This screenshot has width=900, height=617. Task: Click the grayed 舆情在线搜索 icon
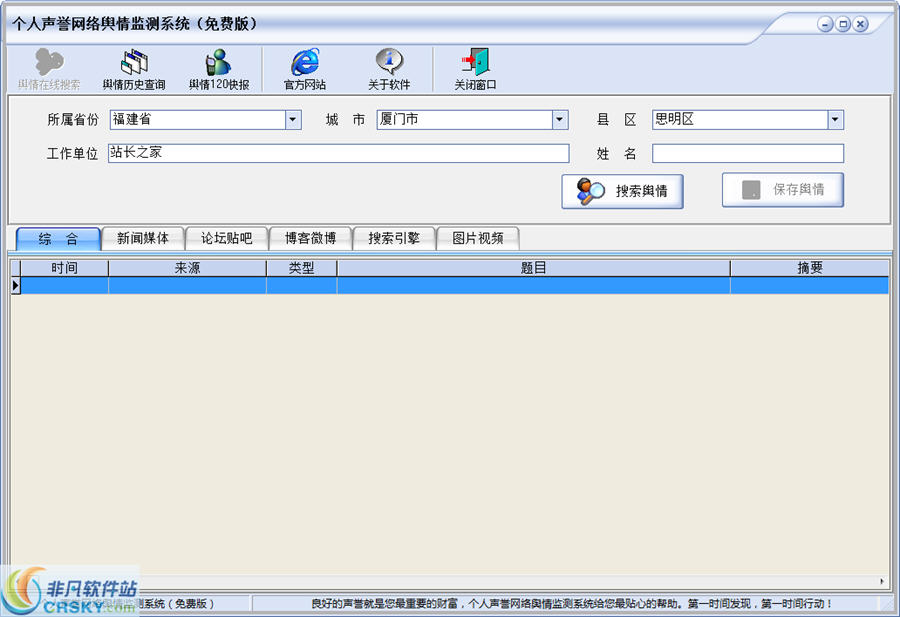(49, 69)
